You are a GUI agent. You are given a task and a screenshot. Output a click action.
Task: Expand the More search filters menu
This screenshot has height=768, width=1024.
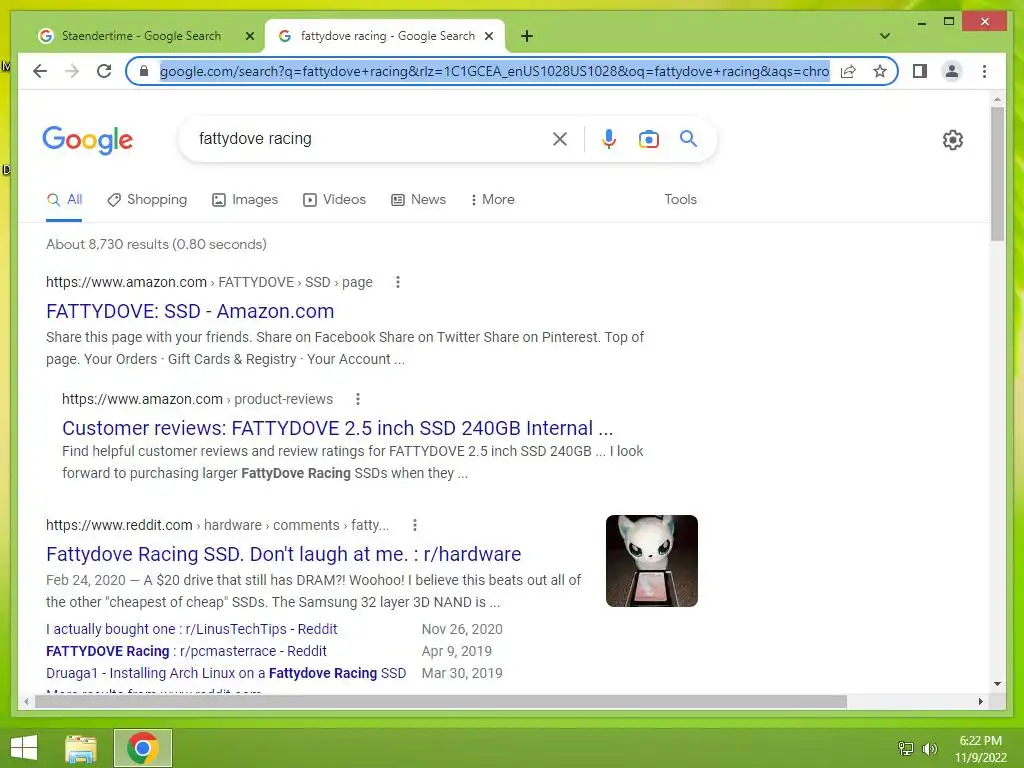click(492, 199)
